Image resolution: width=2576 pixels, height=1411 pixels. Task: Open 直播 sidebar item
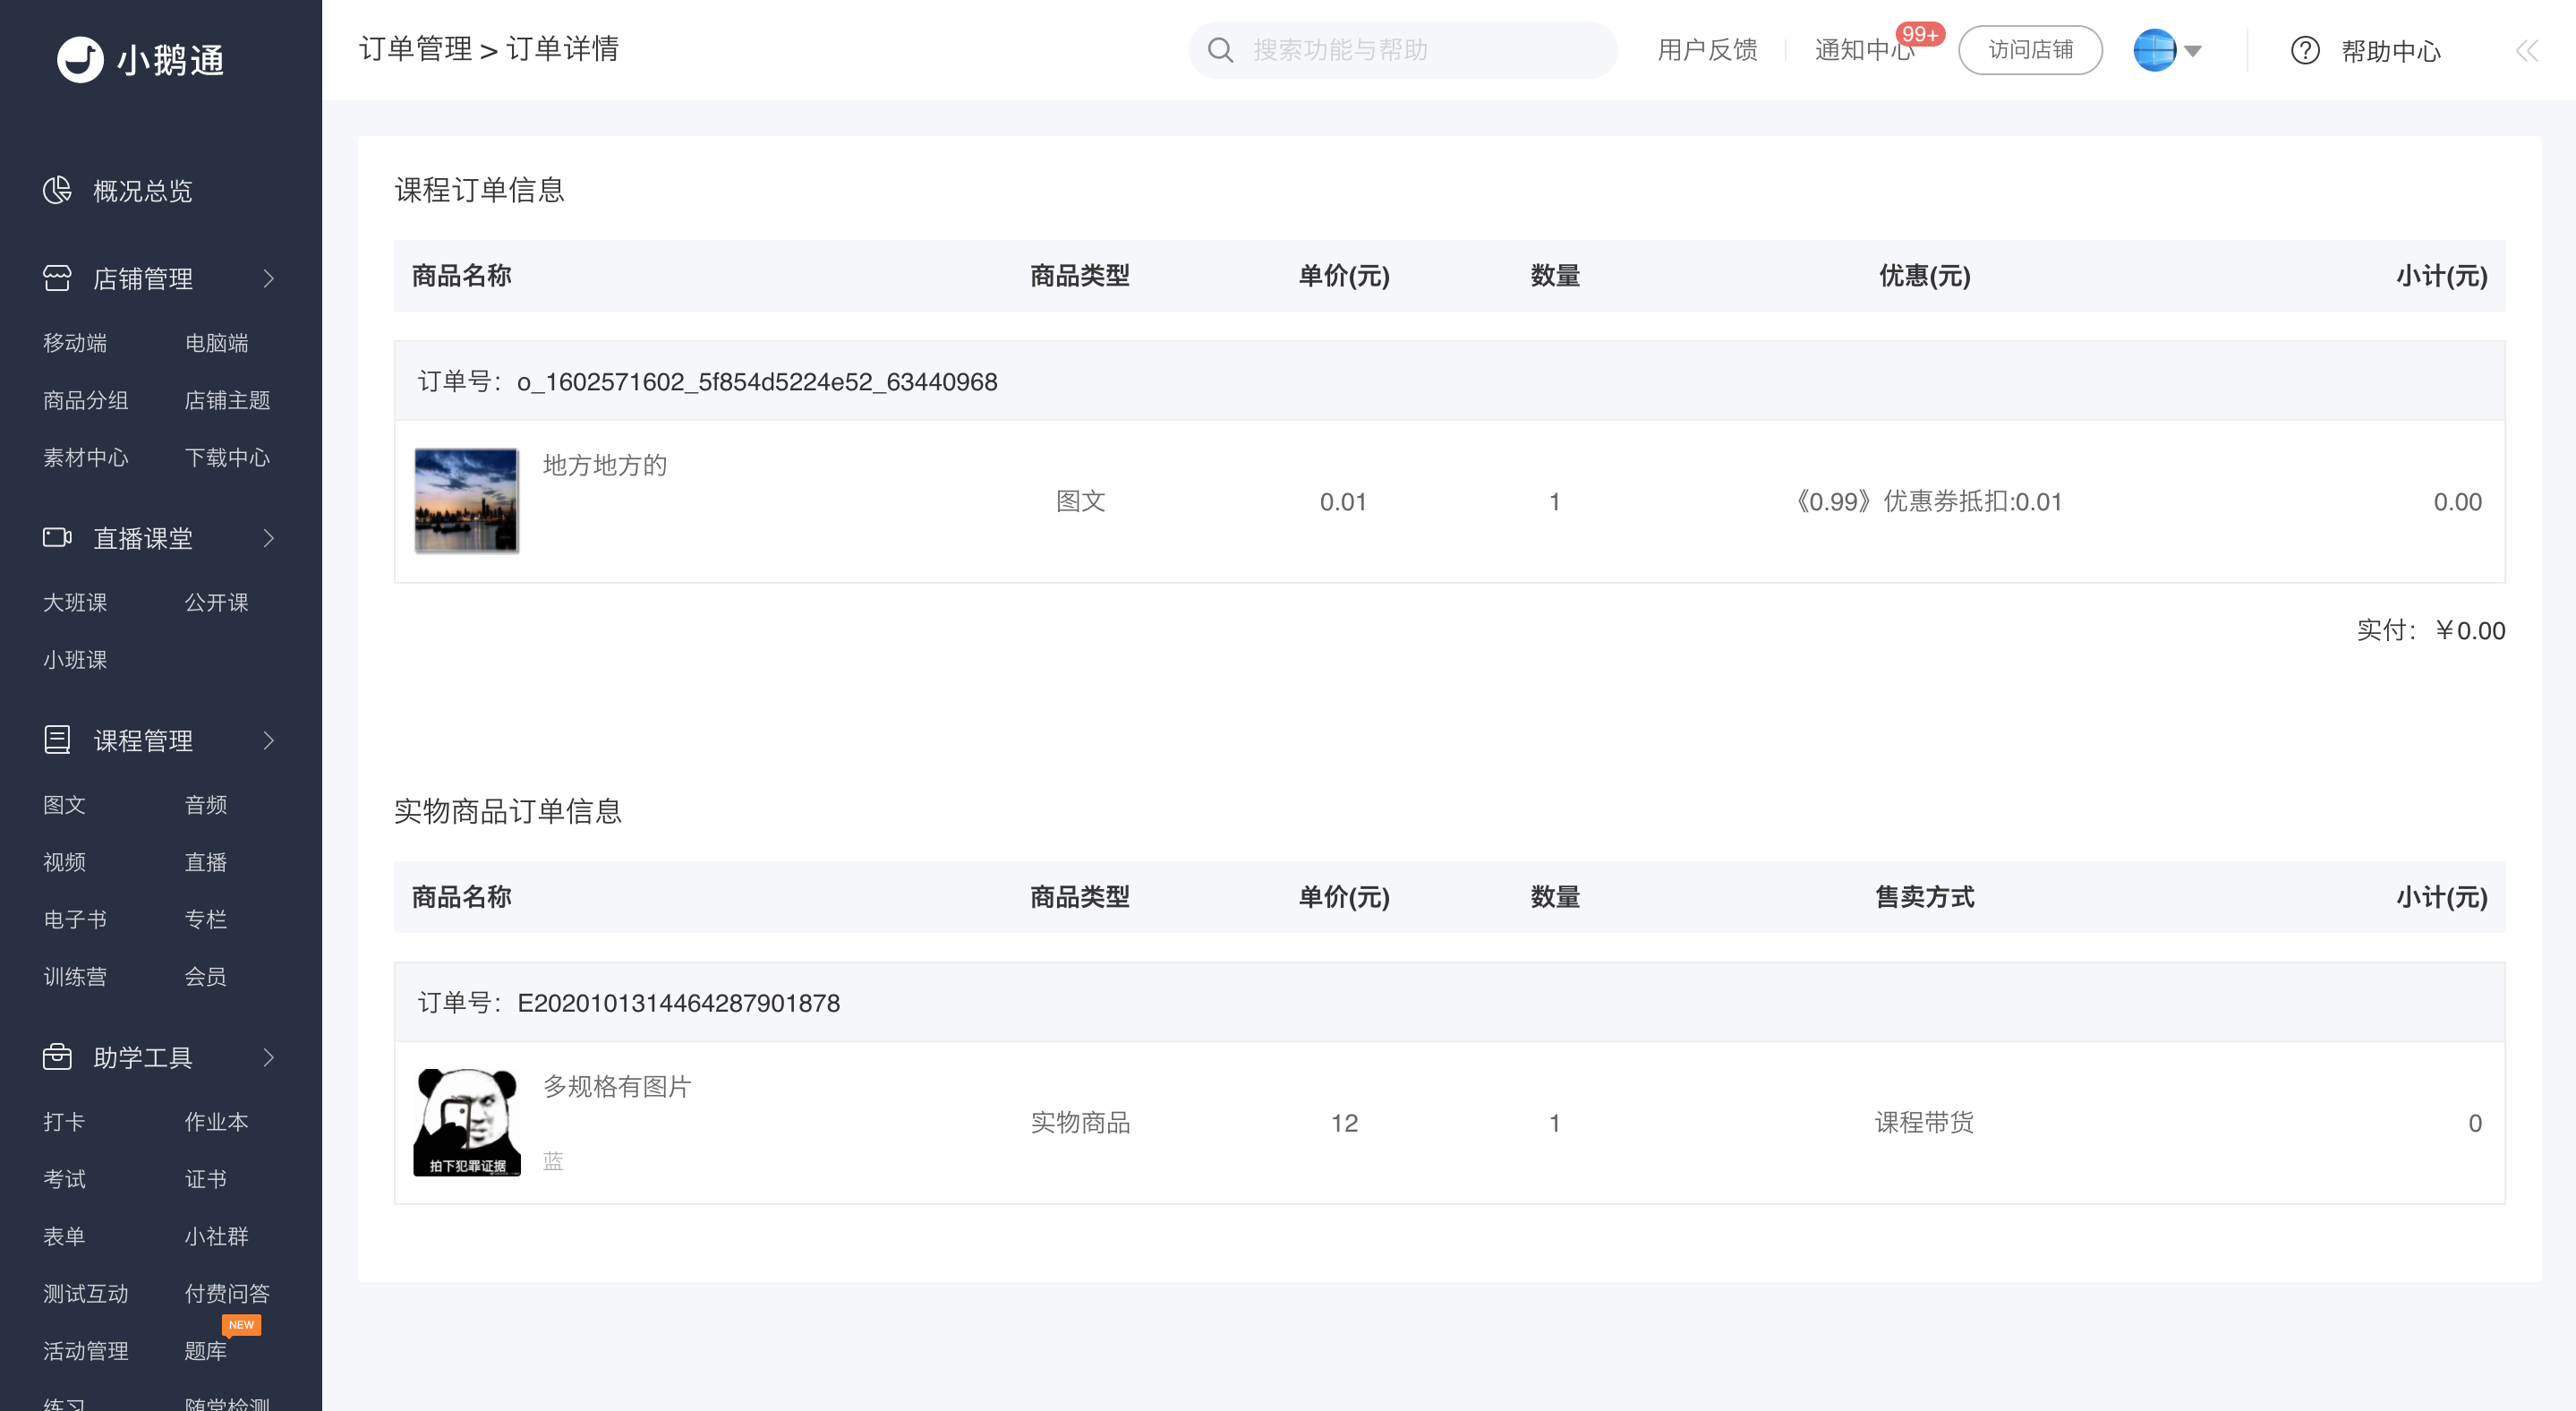[x=206, y=861]
